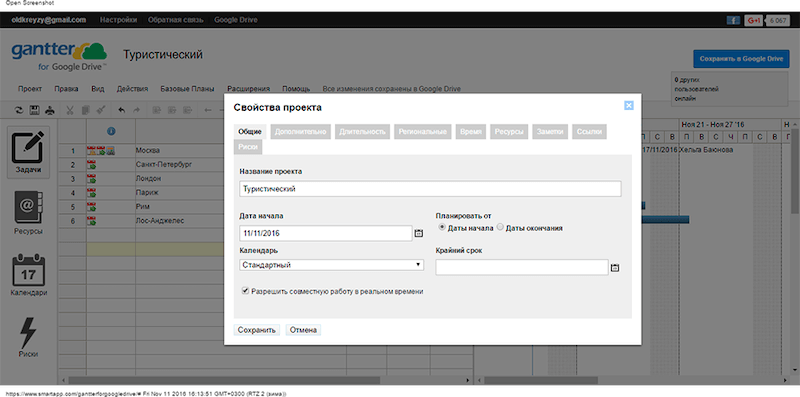The height and width of the screenshot is (397, 800).
Task: Click the Сохранить button in the dialog
Action: 257,330
